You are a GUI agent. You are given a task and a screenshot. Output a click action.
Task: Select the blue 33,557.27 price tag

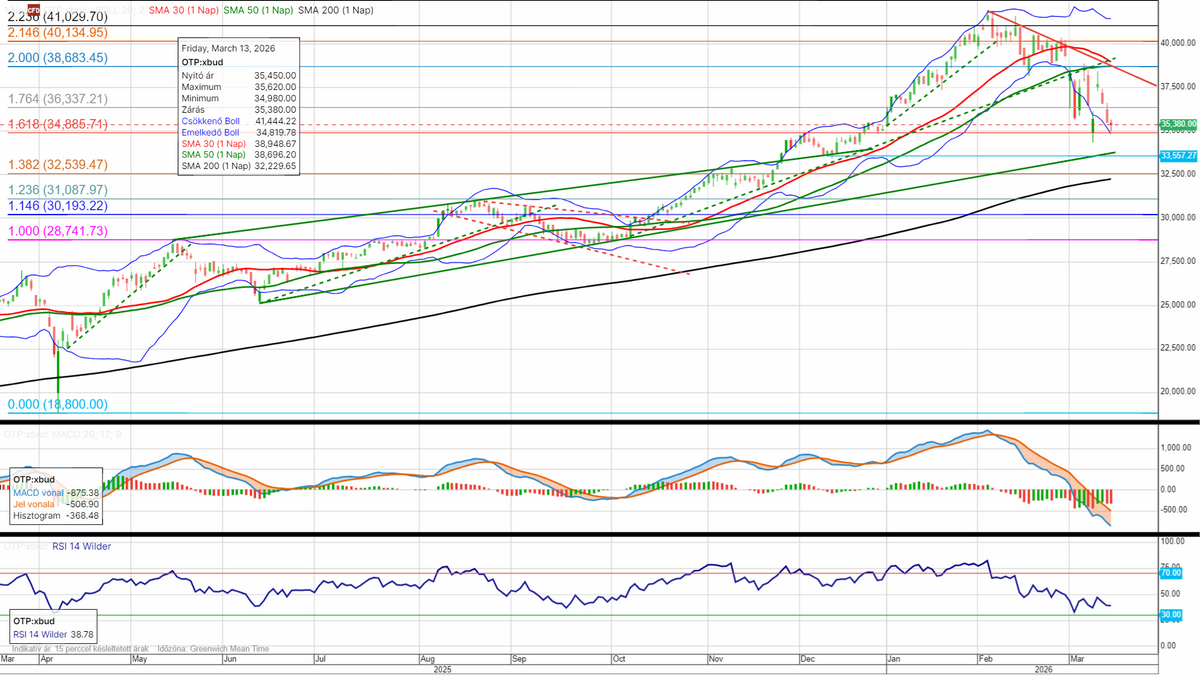(1178, 156)
